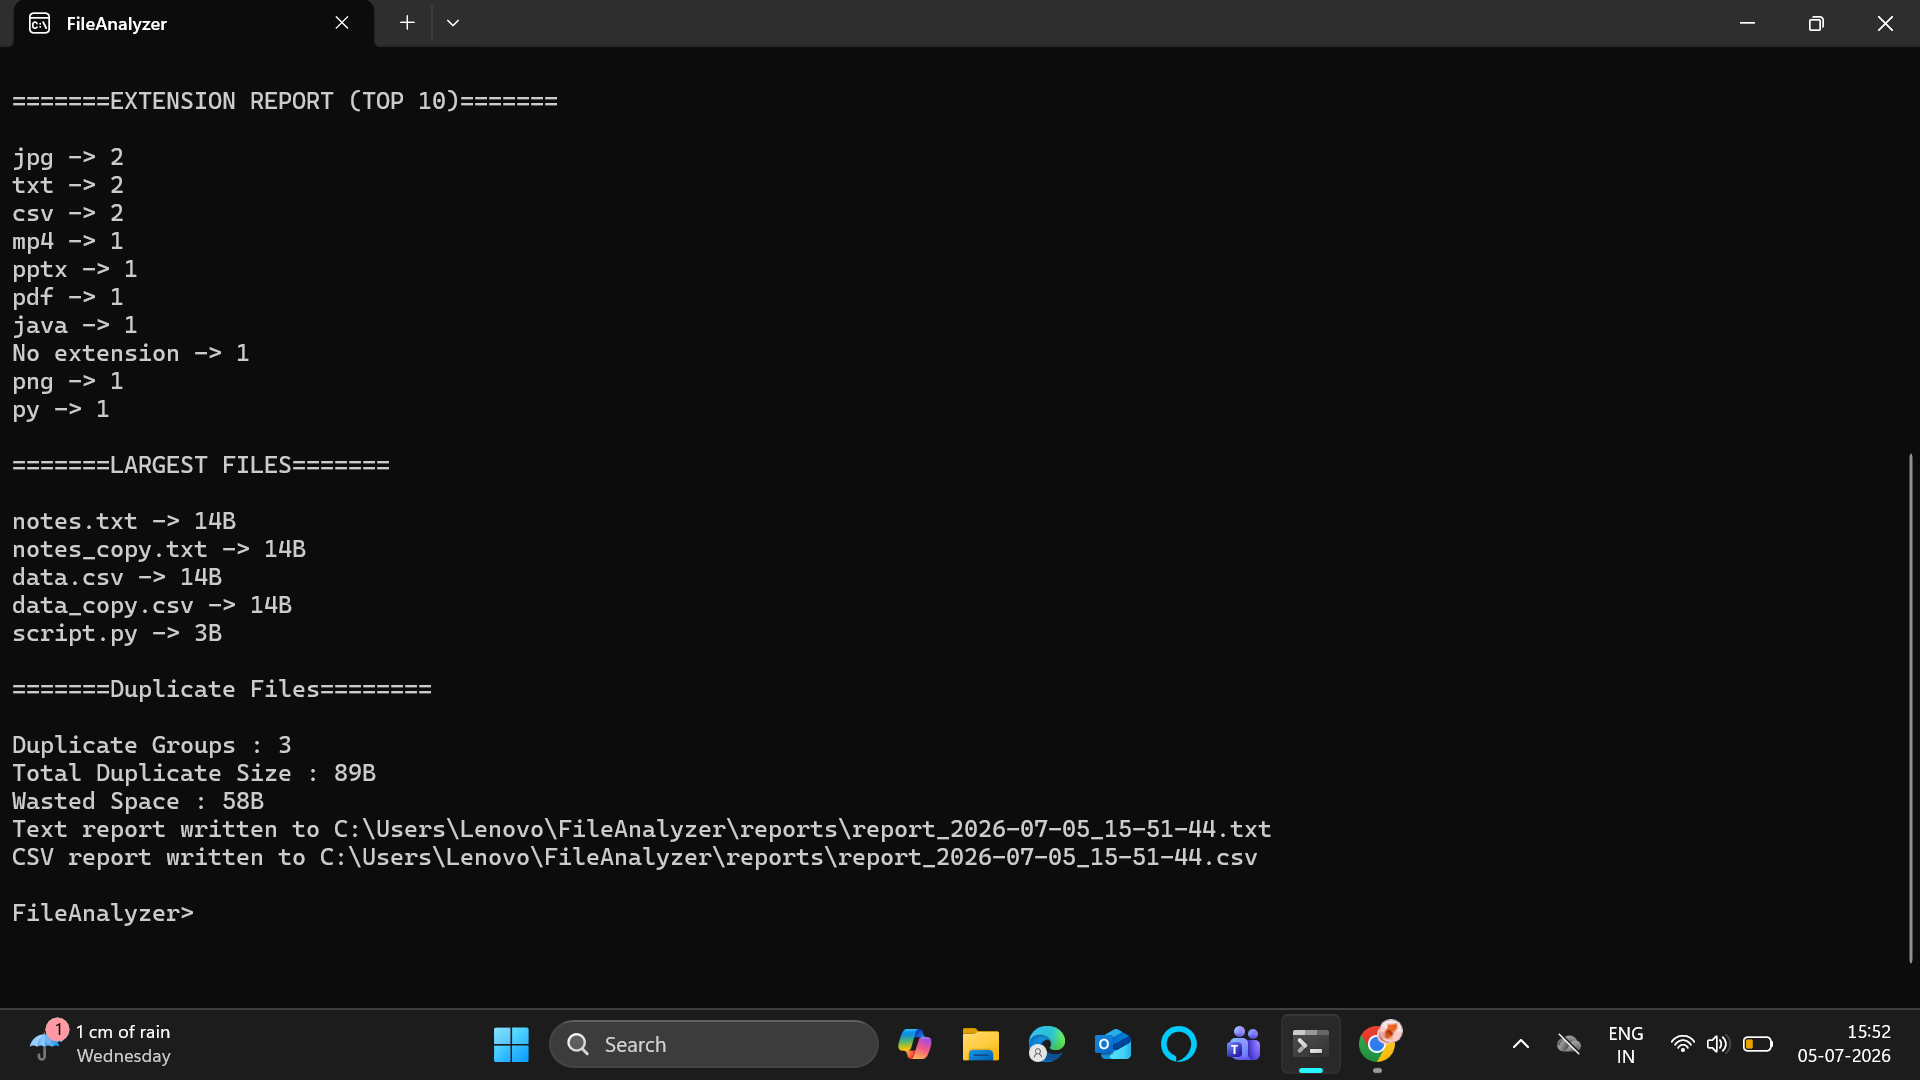Select the FileAnalyzer terminal tab
Screen dimensions: 1920x1080
pyautogui.click(x=193, y=23)
